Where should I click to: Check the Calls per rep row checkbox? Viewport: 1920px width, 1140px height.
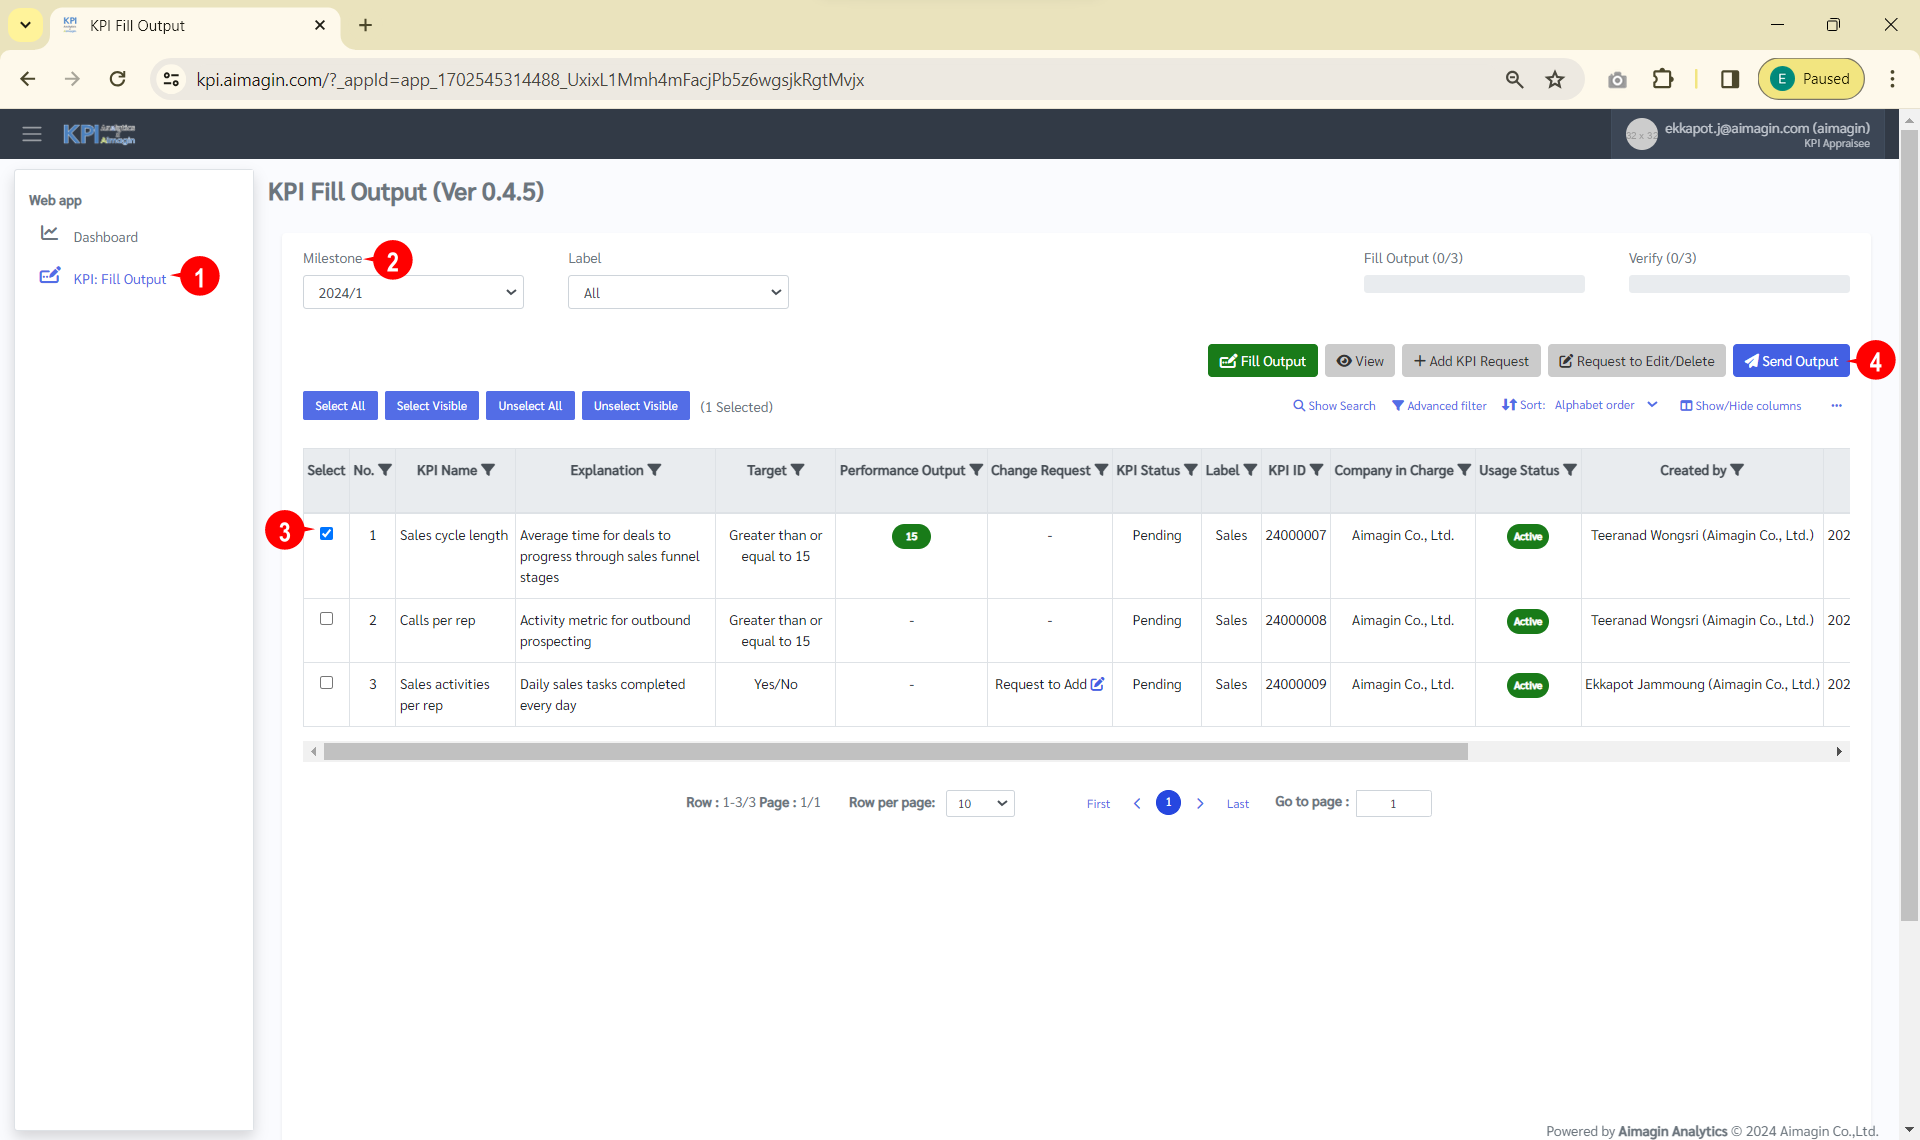tap(326, 619)
